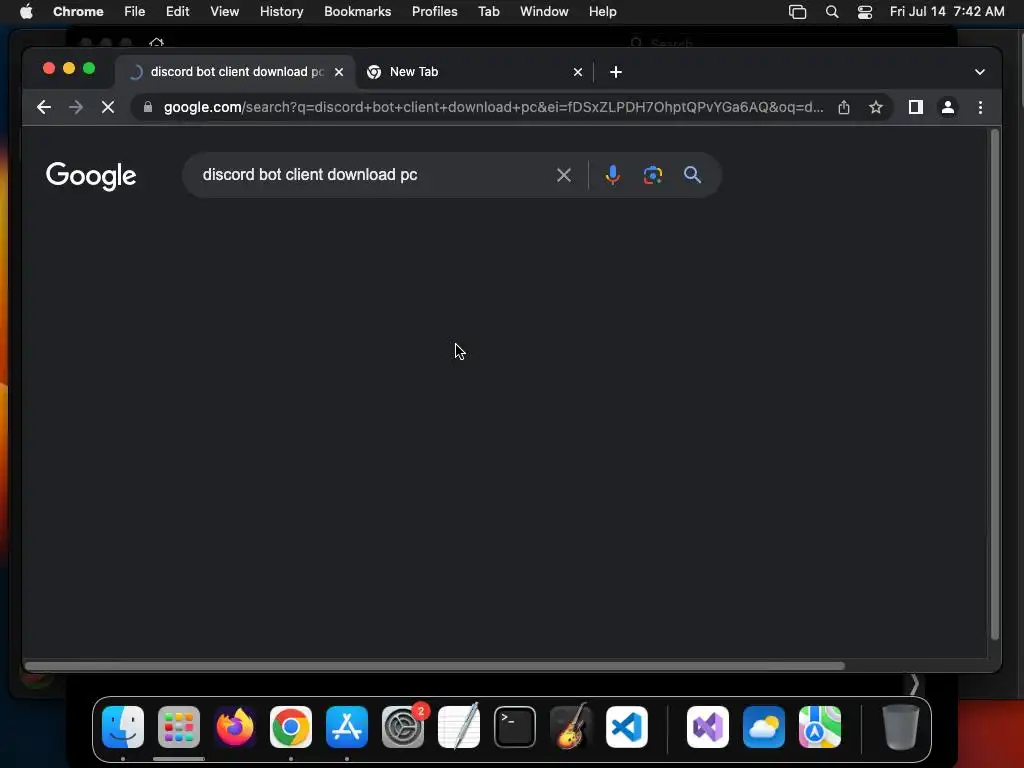Open the Edit menu
The width and height of the screenshot is (1024, 768).
click(x=177, y=12)
